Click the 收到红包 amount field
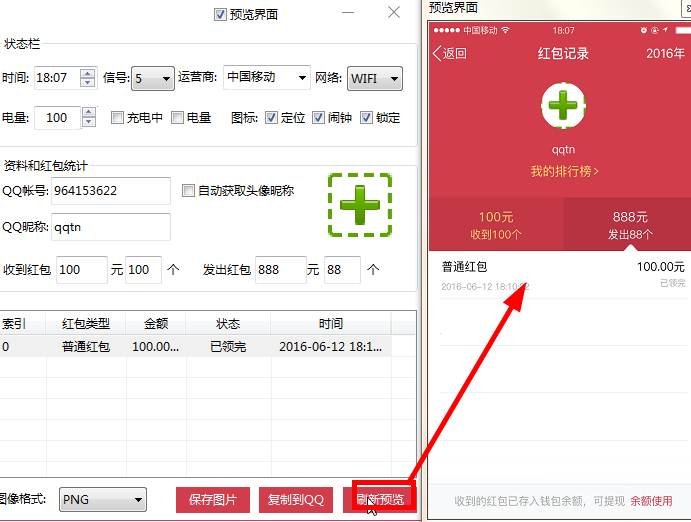This screenshot has width=691, height=522. pos(82,270)
